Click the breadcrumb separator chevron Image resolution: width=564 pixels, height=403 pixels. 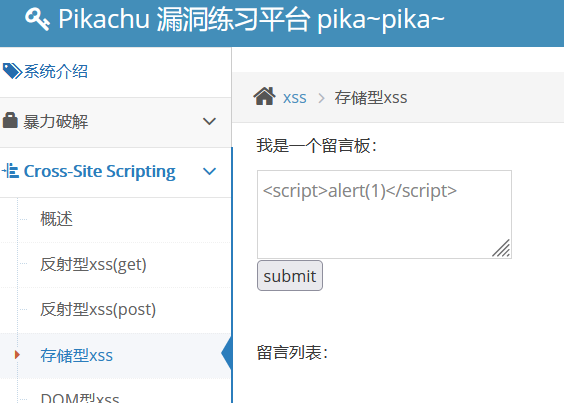321,98
